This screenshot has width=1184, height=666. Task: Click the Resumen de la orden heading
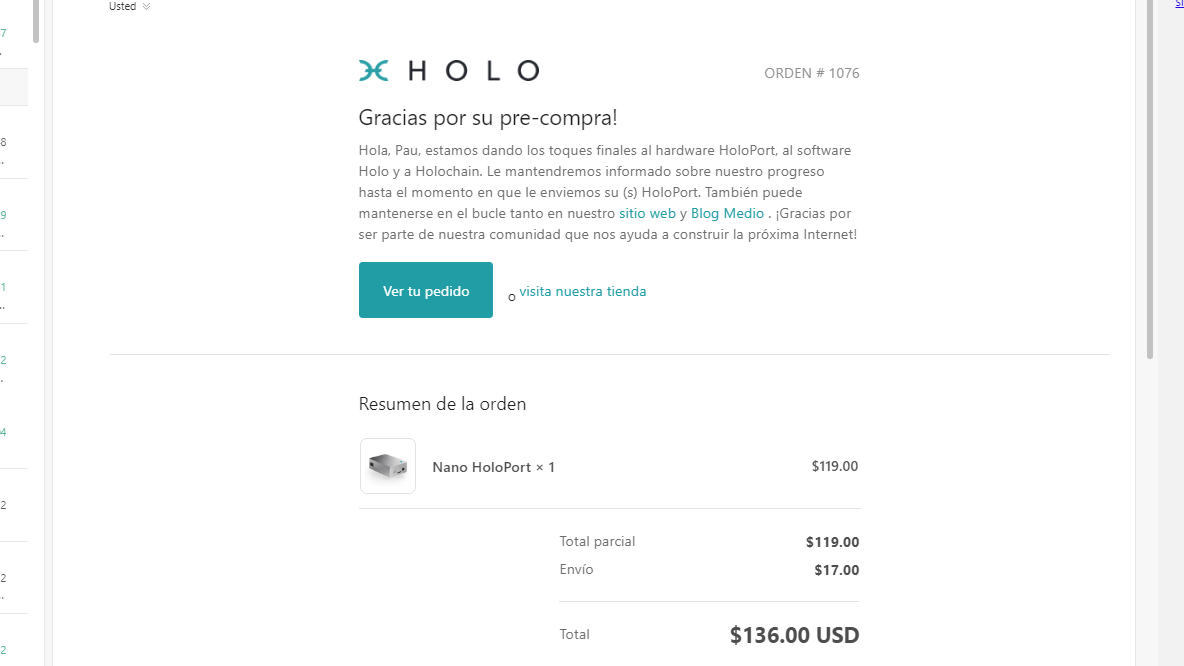pyautogui.click(x=442, y=404)
